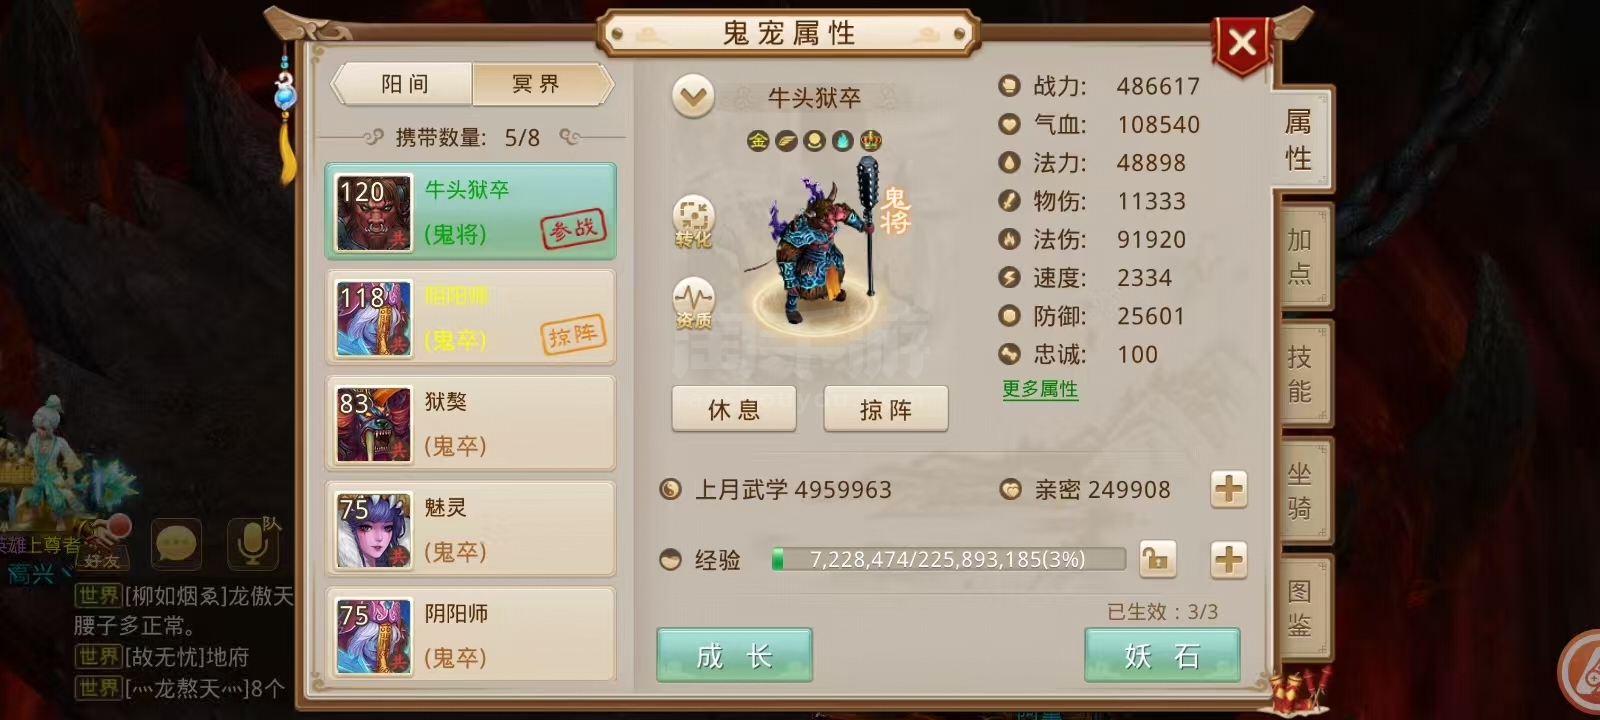
Task: Tap the microphone voice chat icon
Action: (251, 545)
